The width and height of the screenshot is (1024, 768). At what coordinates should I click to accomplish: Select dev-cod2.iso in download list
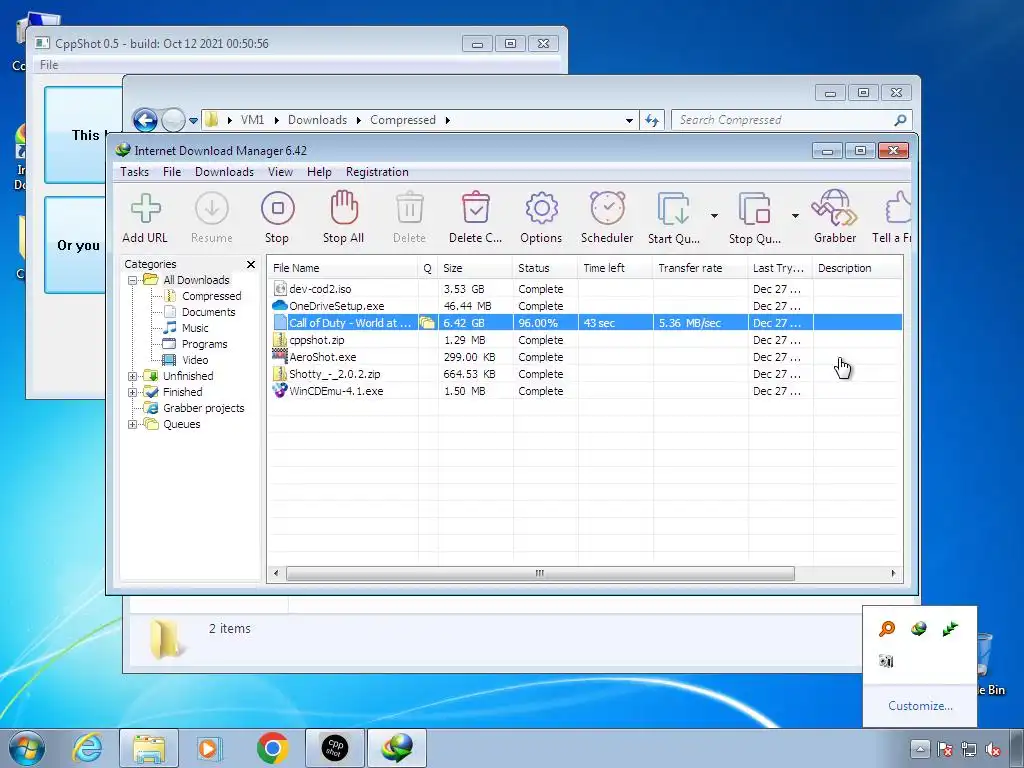[584, 289]
